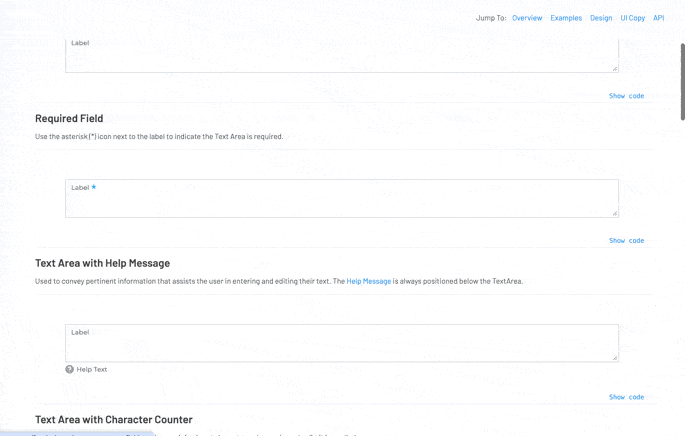Screen dimensions: 685x436
Task: Select the Required Field heading
Action: [x=69, y=118]
